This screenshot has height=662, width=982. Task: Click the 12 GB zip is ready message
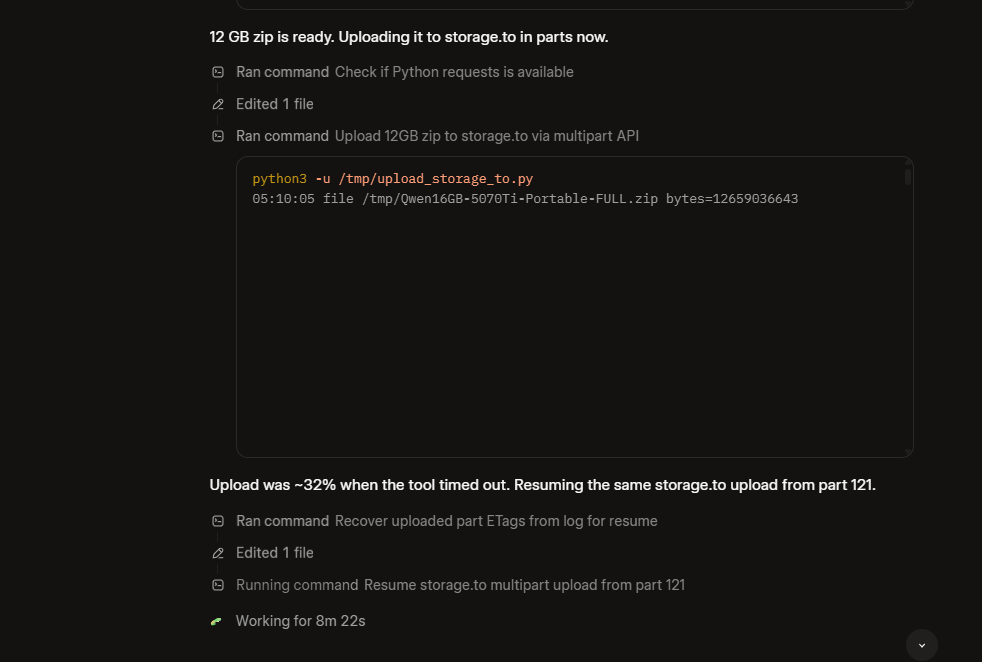pos(409,37)
